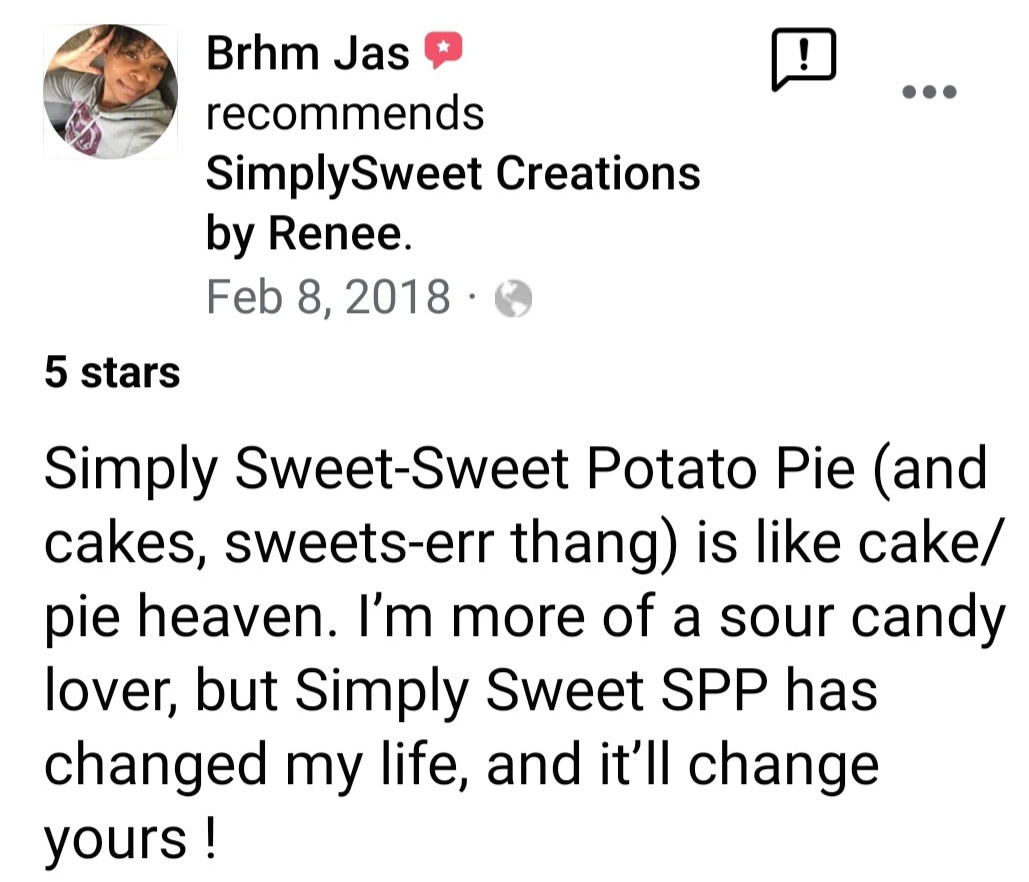1029x882 pixels.
Task: Click the line "cakes, sweets-err thang) is like cake/"
Action: tap(524, 544)
